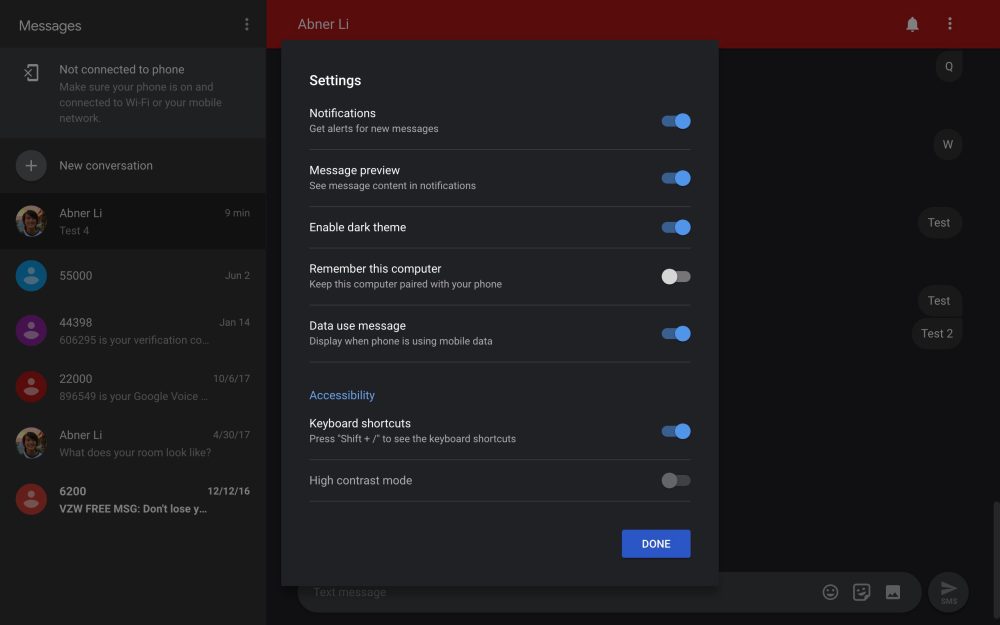
Task: Attach an image to the message
Action: click(x=892, y=591)
